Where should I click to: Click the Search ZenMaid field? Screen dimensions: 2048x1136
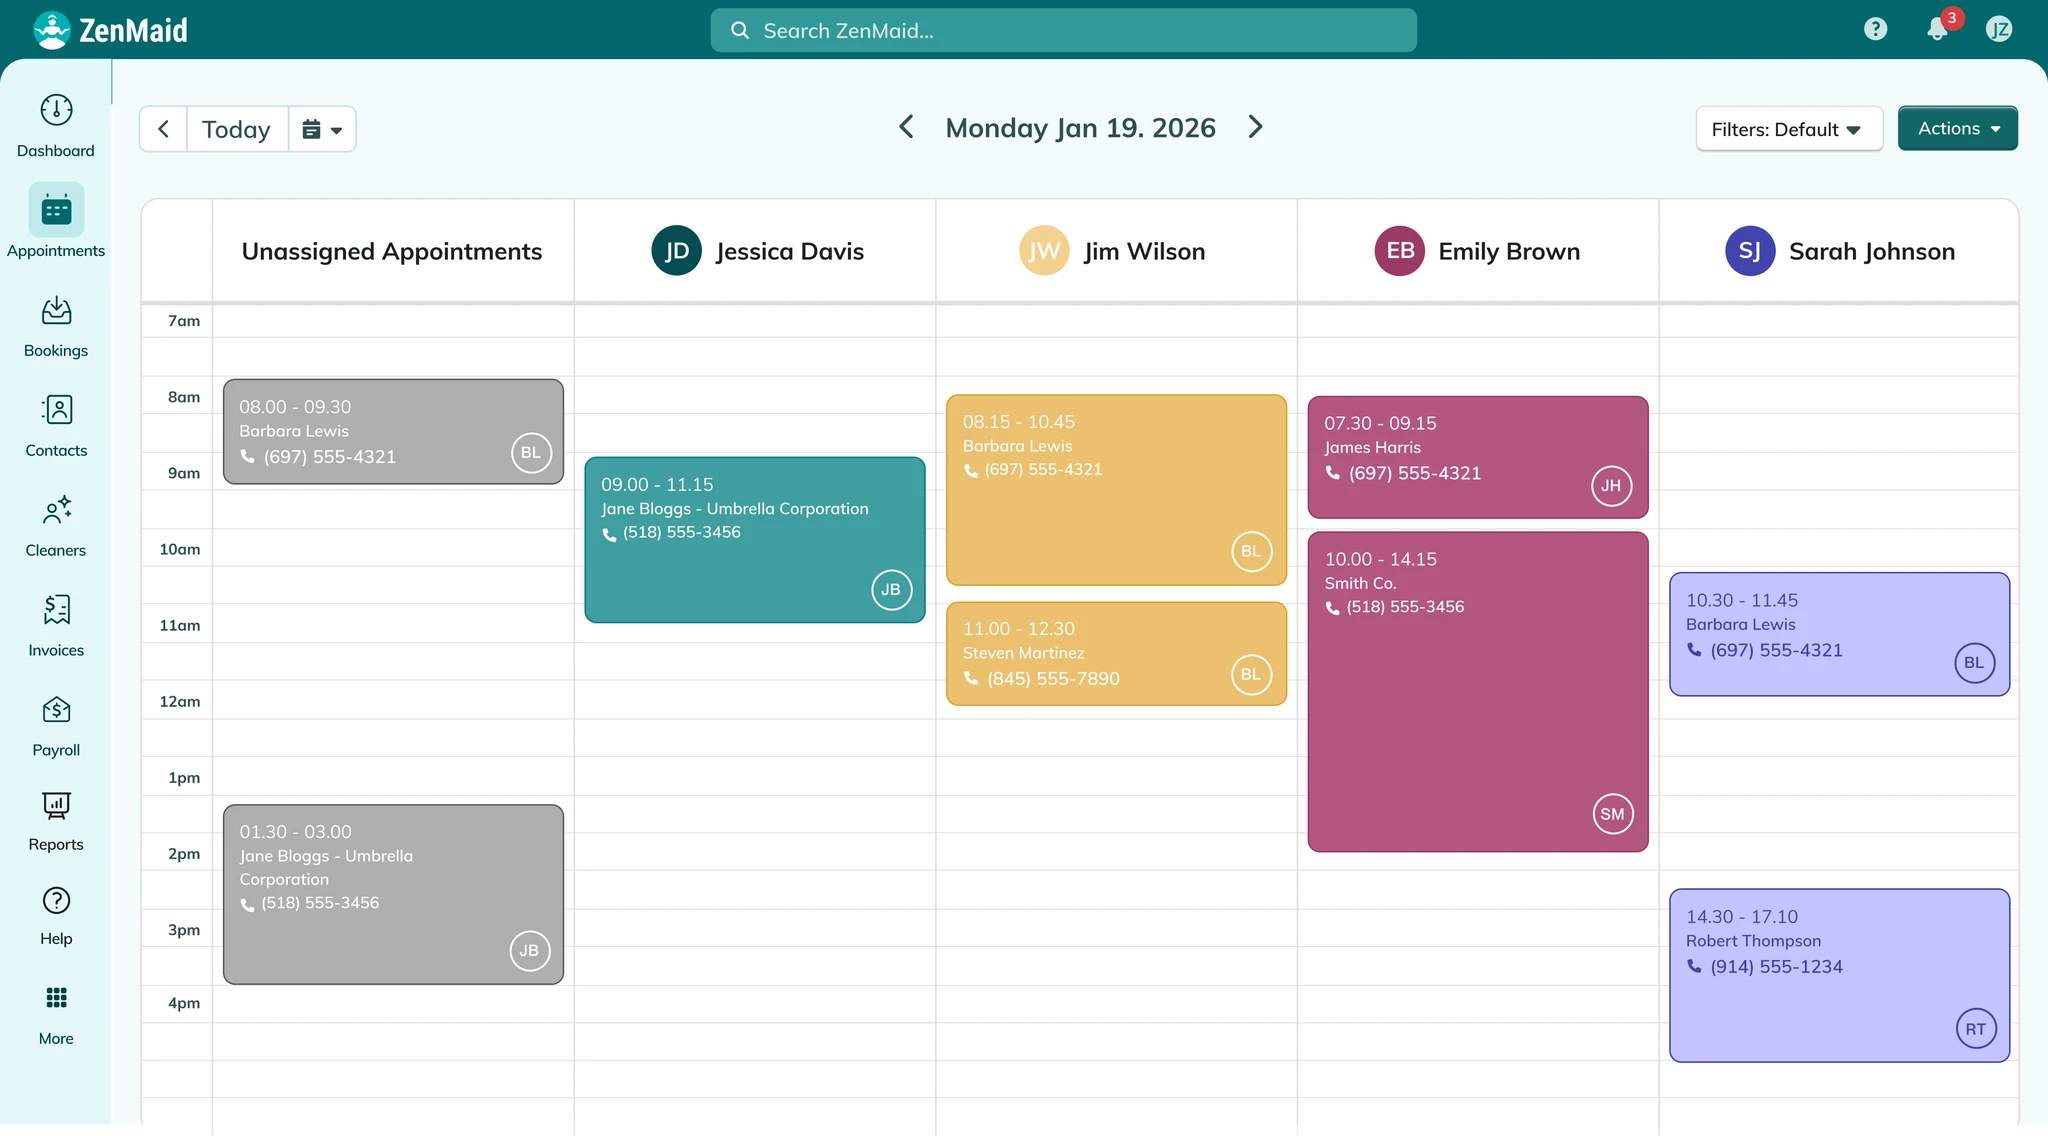(x=1063, y=30)
